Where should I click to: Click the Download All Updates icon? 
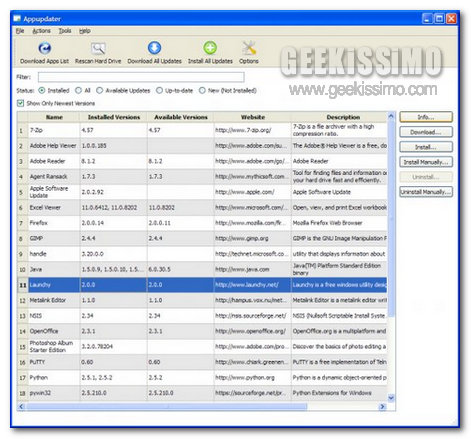[154, 48]
